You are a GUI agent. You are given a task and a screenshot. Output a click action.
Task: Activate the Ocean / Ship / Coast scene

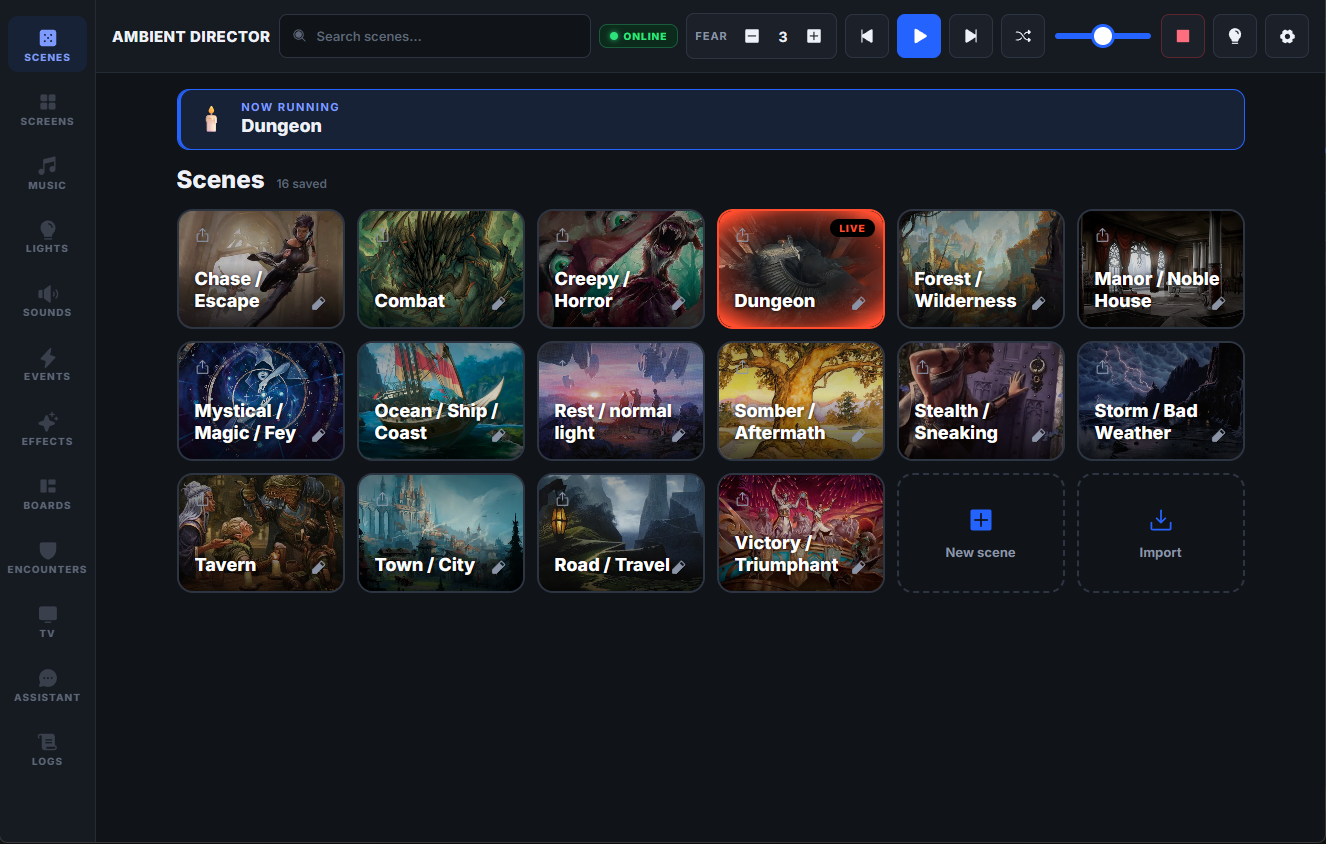441,401
